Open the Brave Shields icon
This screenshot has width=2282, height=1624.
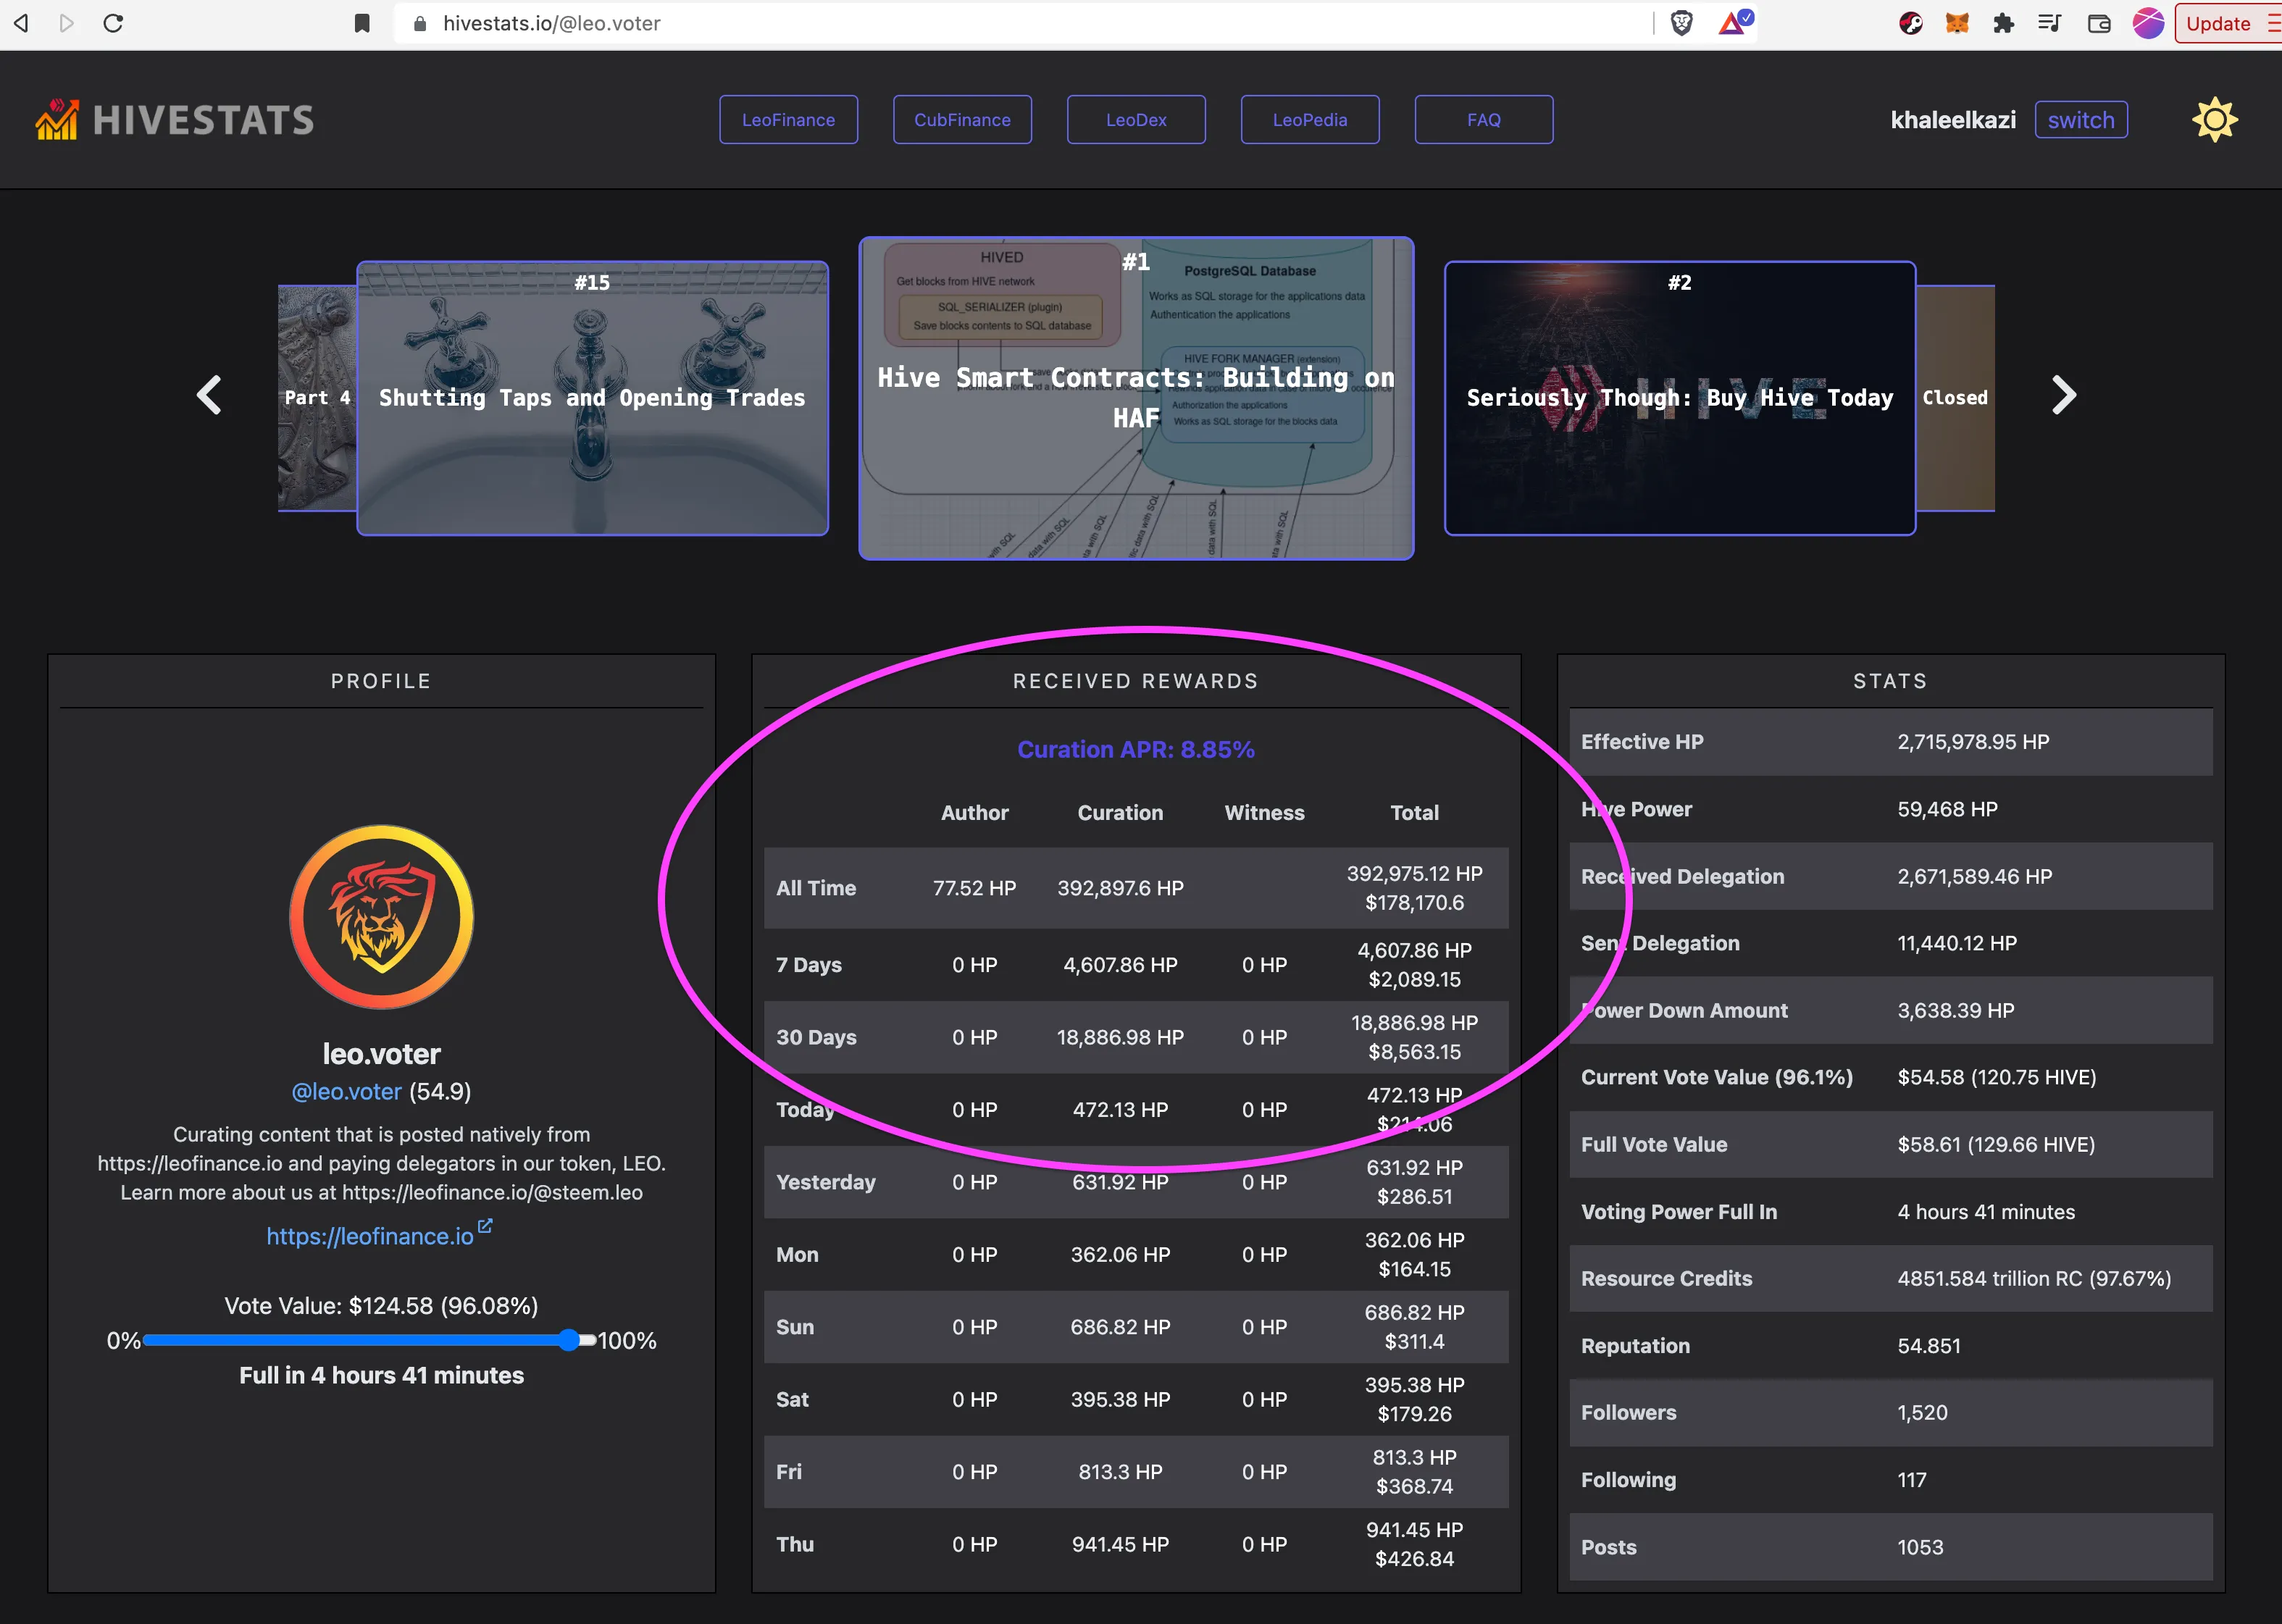[x=1681, y=23]
